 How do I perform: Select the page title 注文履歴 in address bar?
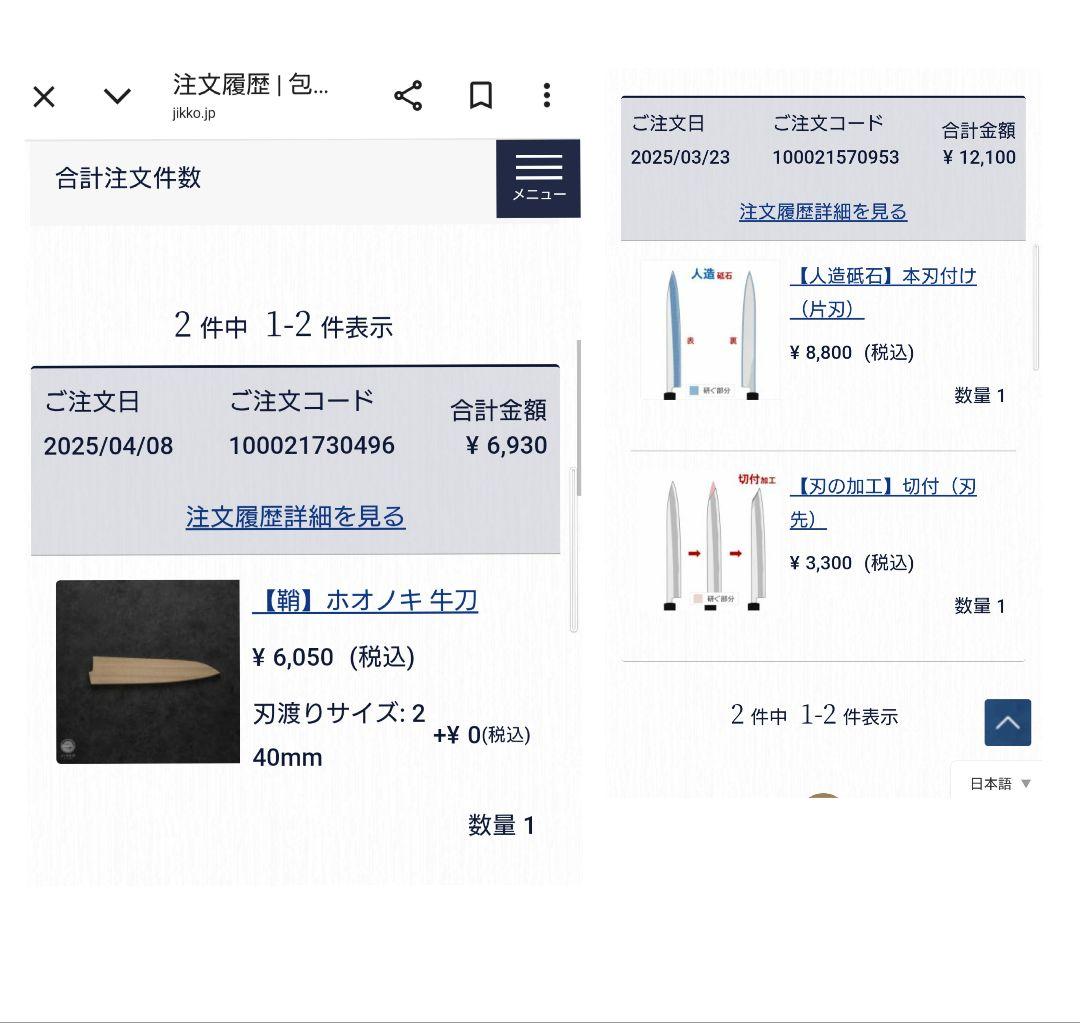point(221,85)
